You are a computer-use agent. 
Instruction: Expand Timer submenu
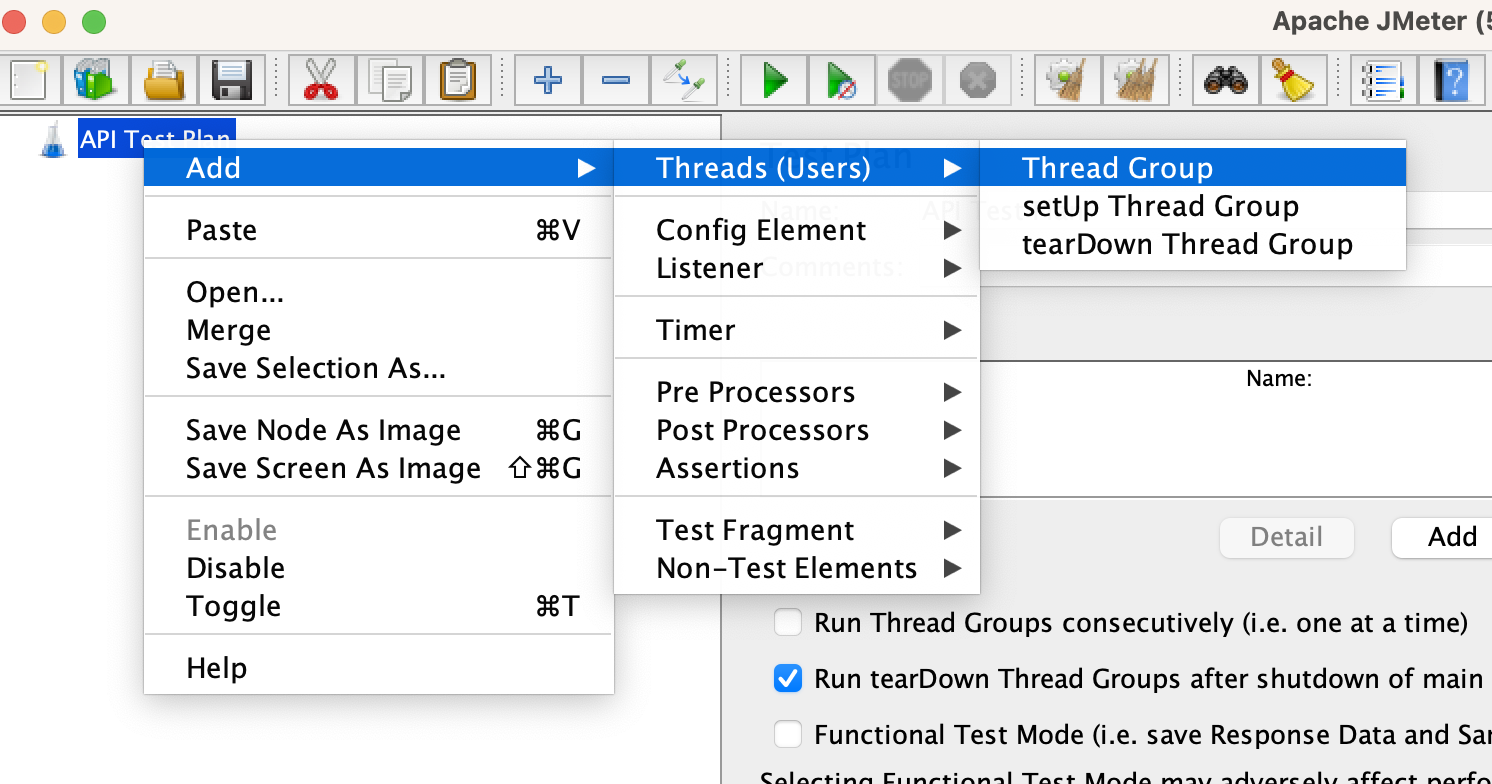pos(796,330)
